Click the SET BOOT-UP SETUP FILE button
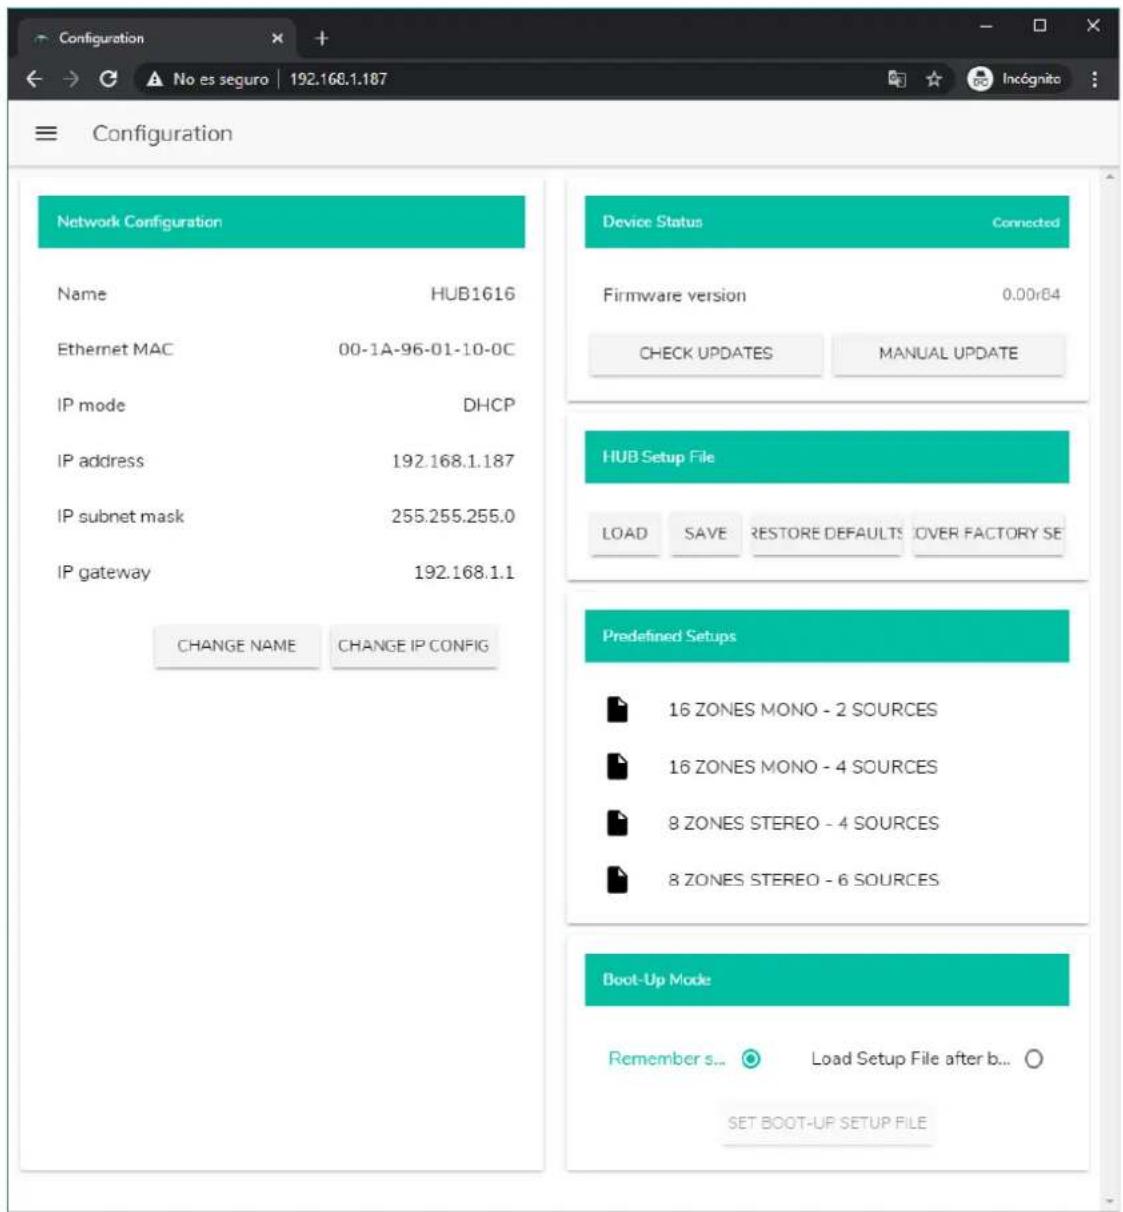 coord(827,1123)
